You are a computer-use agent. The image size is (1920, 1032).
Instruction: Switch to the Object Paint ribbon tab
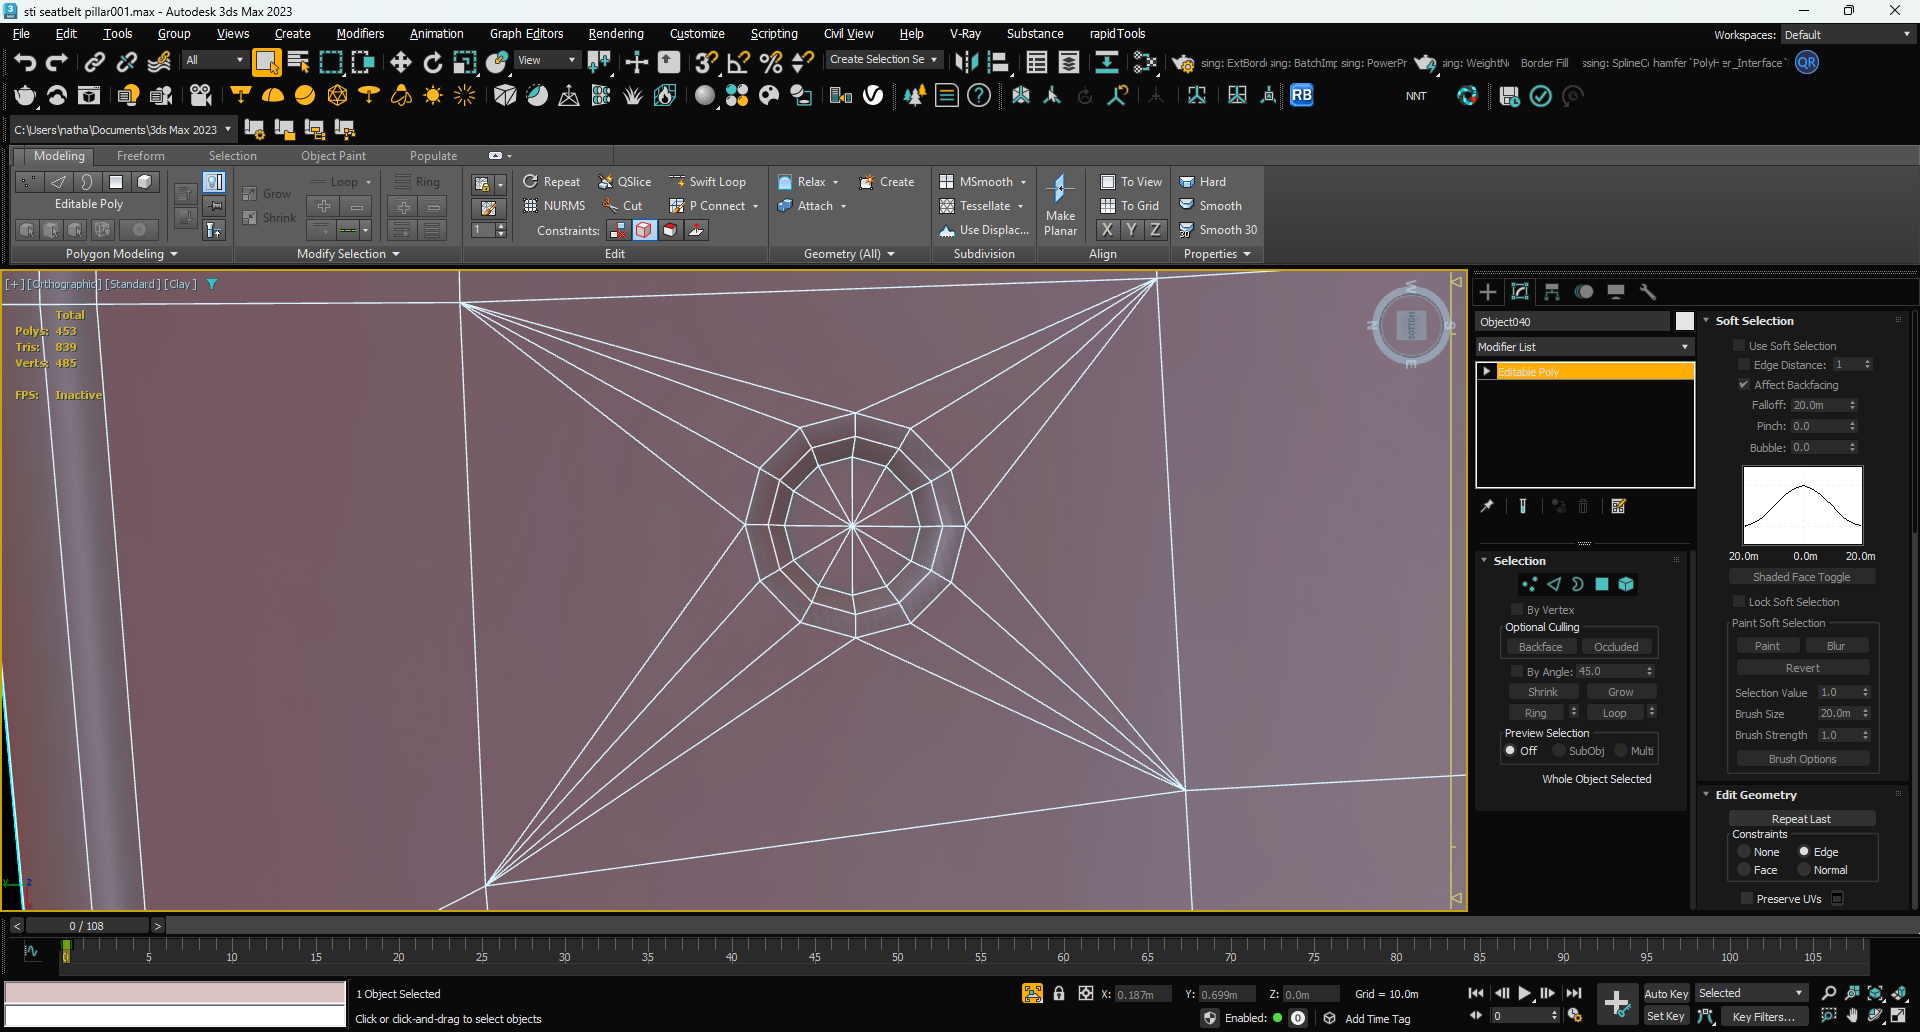click(333, 155)
